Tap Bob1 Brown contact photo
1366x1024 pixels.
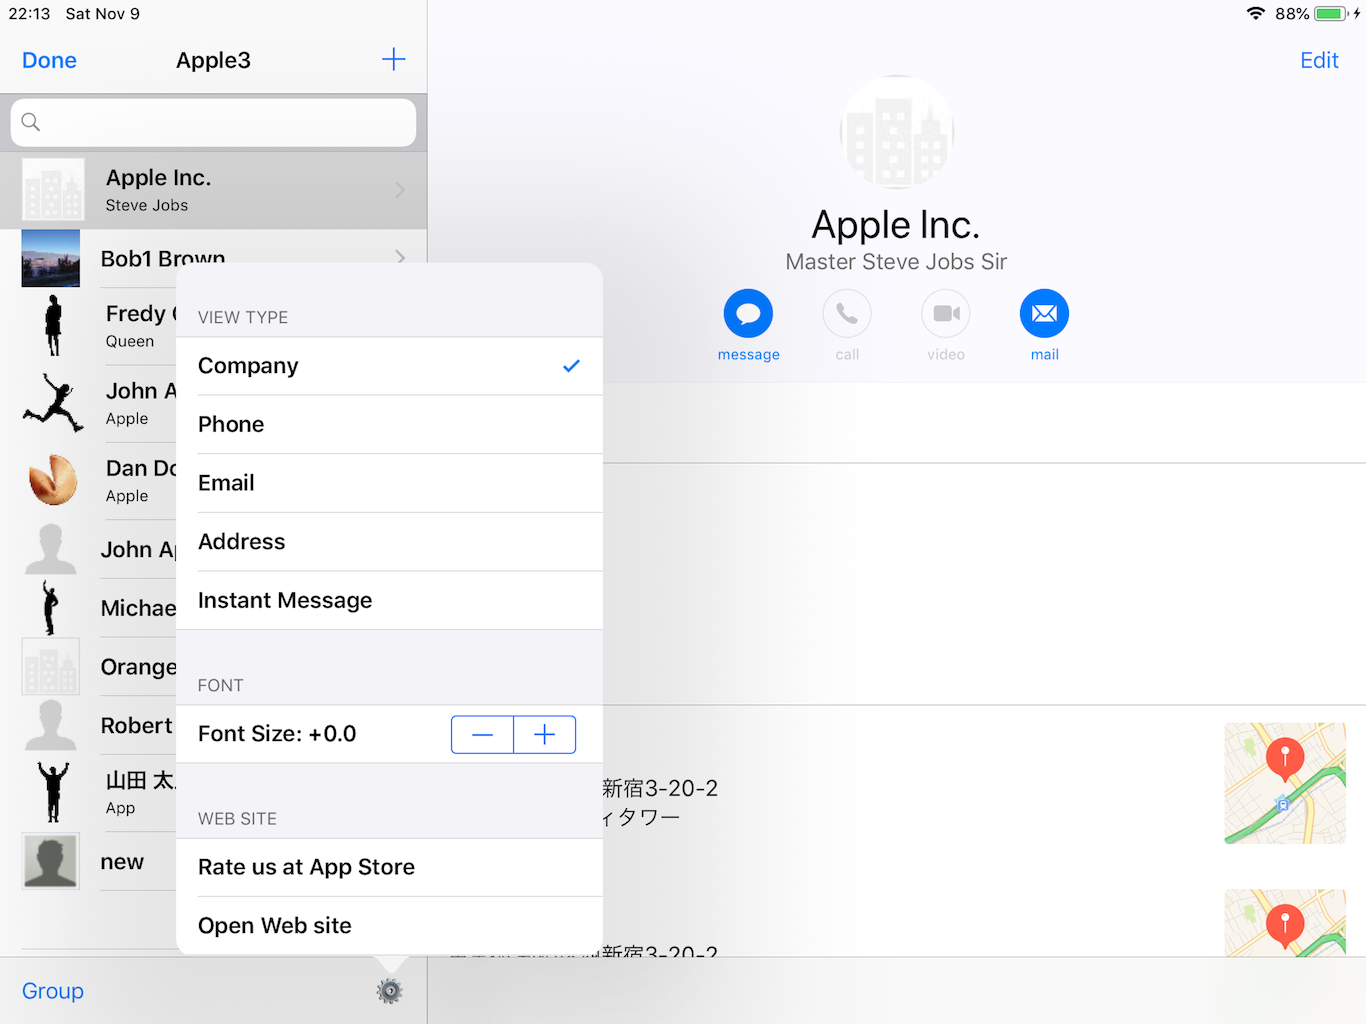[51, 258]
